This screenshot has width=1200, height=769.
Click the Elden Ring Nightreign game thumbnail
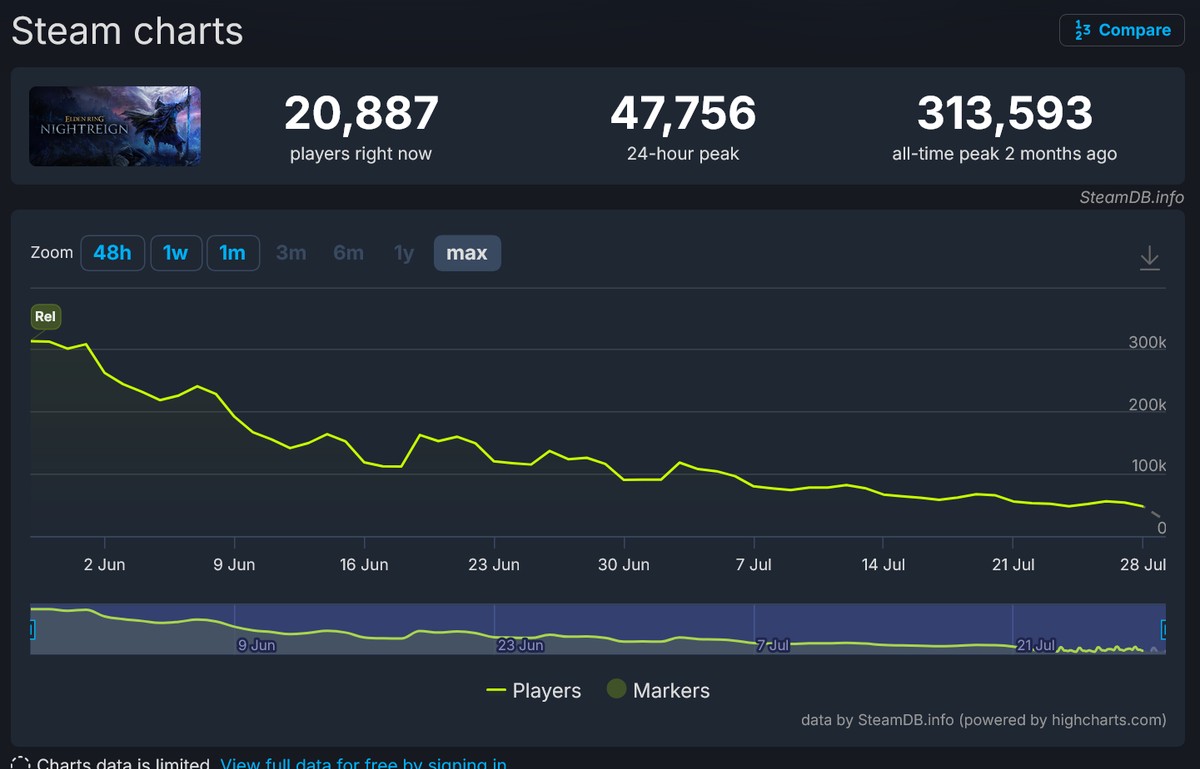coord(115,126)
